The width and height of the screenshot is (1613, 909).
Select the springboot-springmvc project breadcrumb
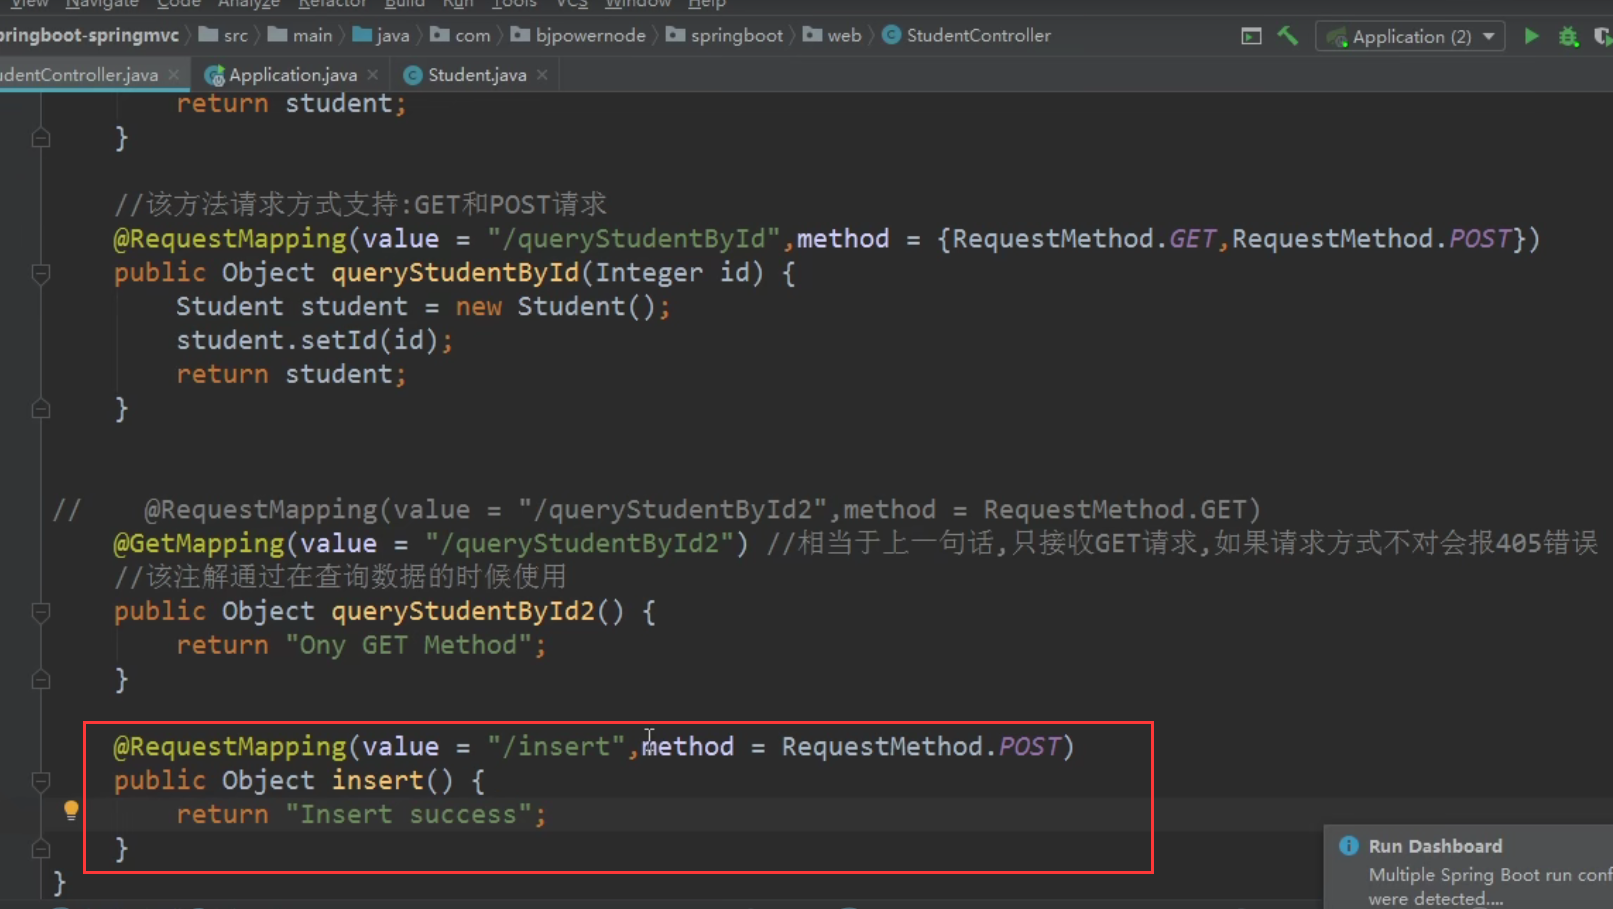tap(89, 36)
